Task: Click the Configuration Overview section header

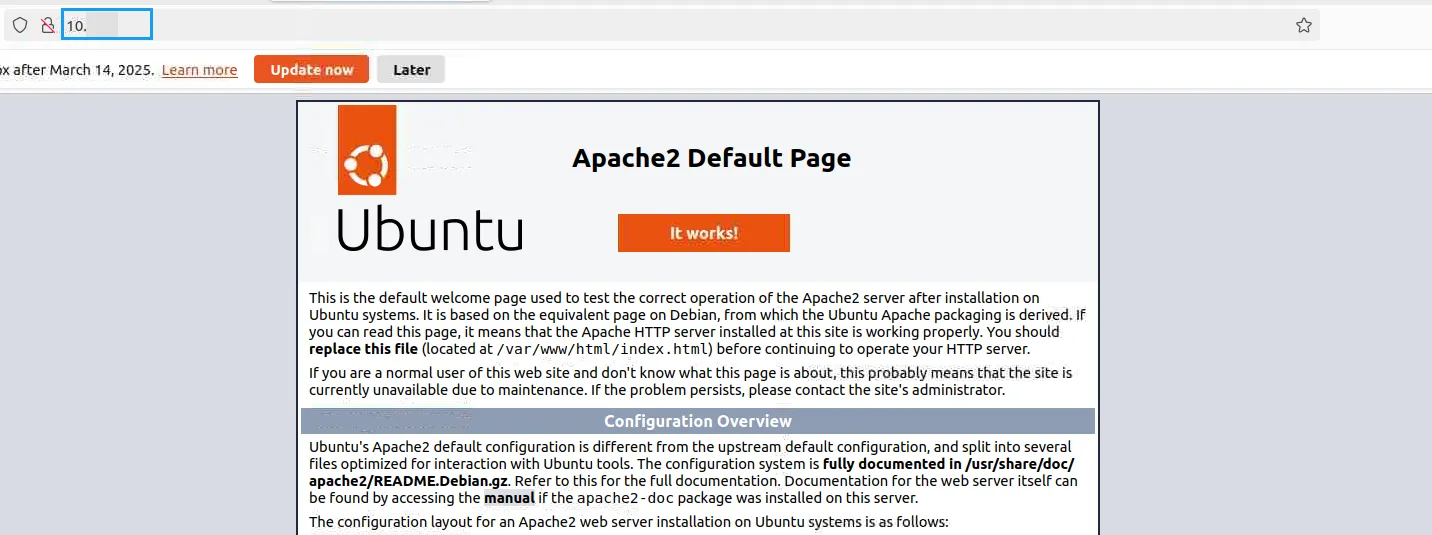Action: coord(698,421)
